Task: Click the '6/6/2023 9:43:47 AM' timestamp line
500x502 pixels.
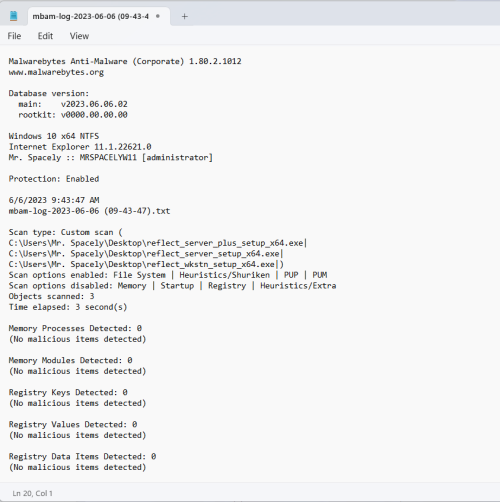Action: pyautogui.click(x=54, y=200)
